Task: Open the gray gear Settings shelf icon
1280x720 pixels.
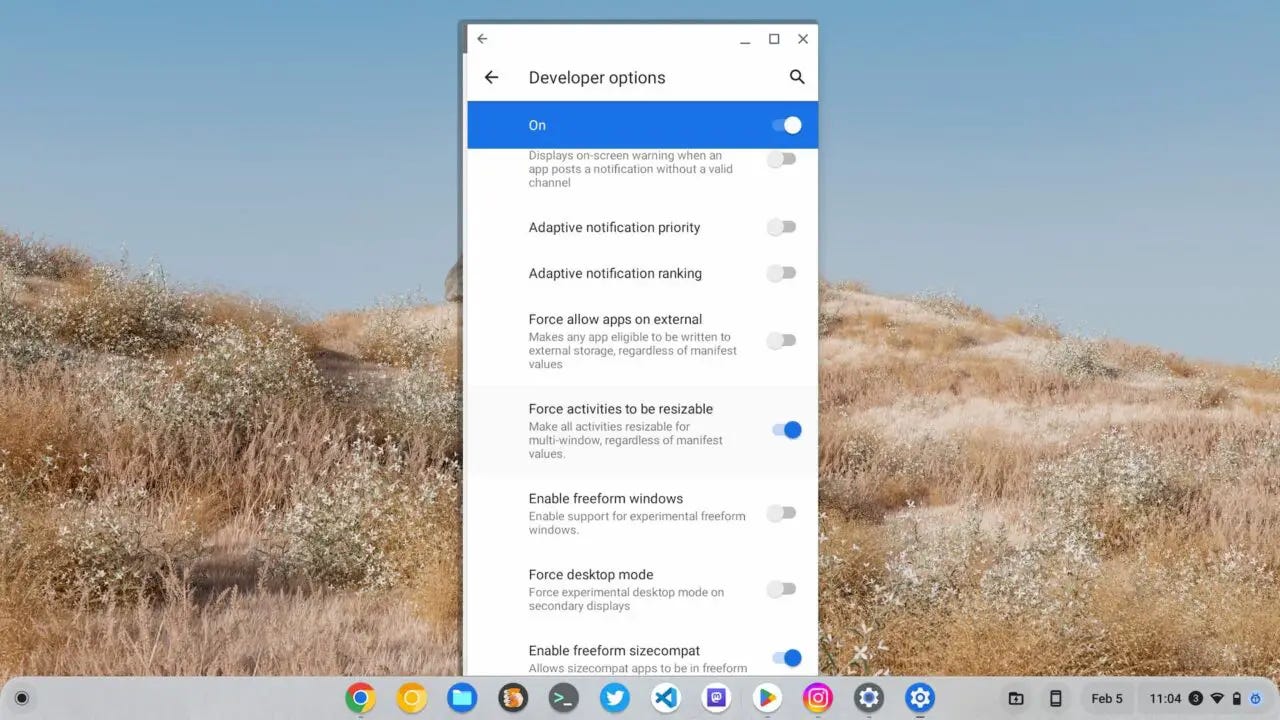Action: (x=869, y=698)
